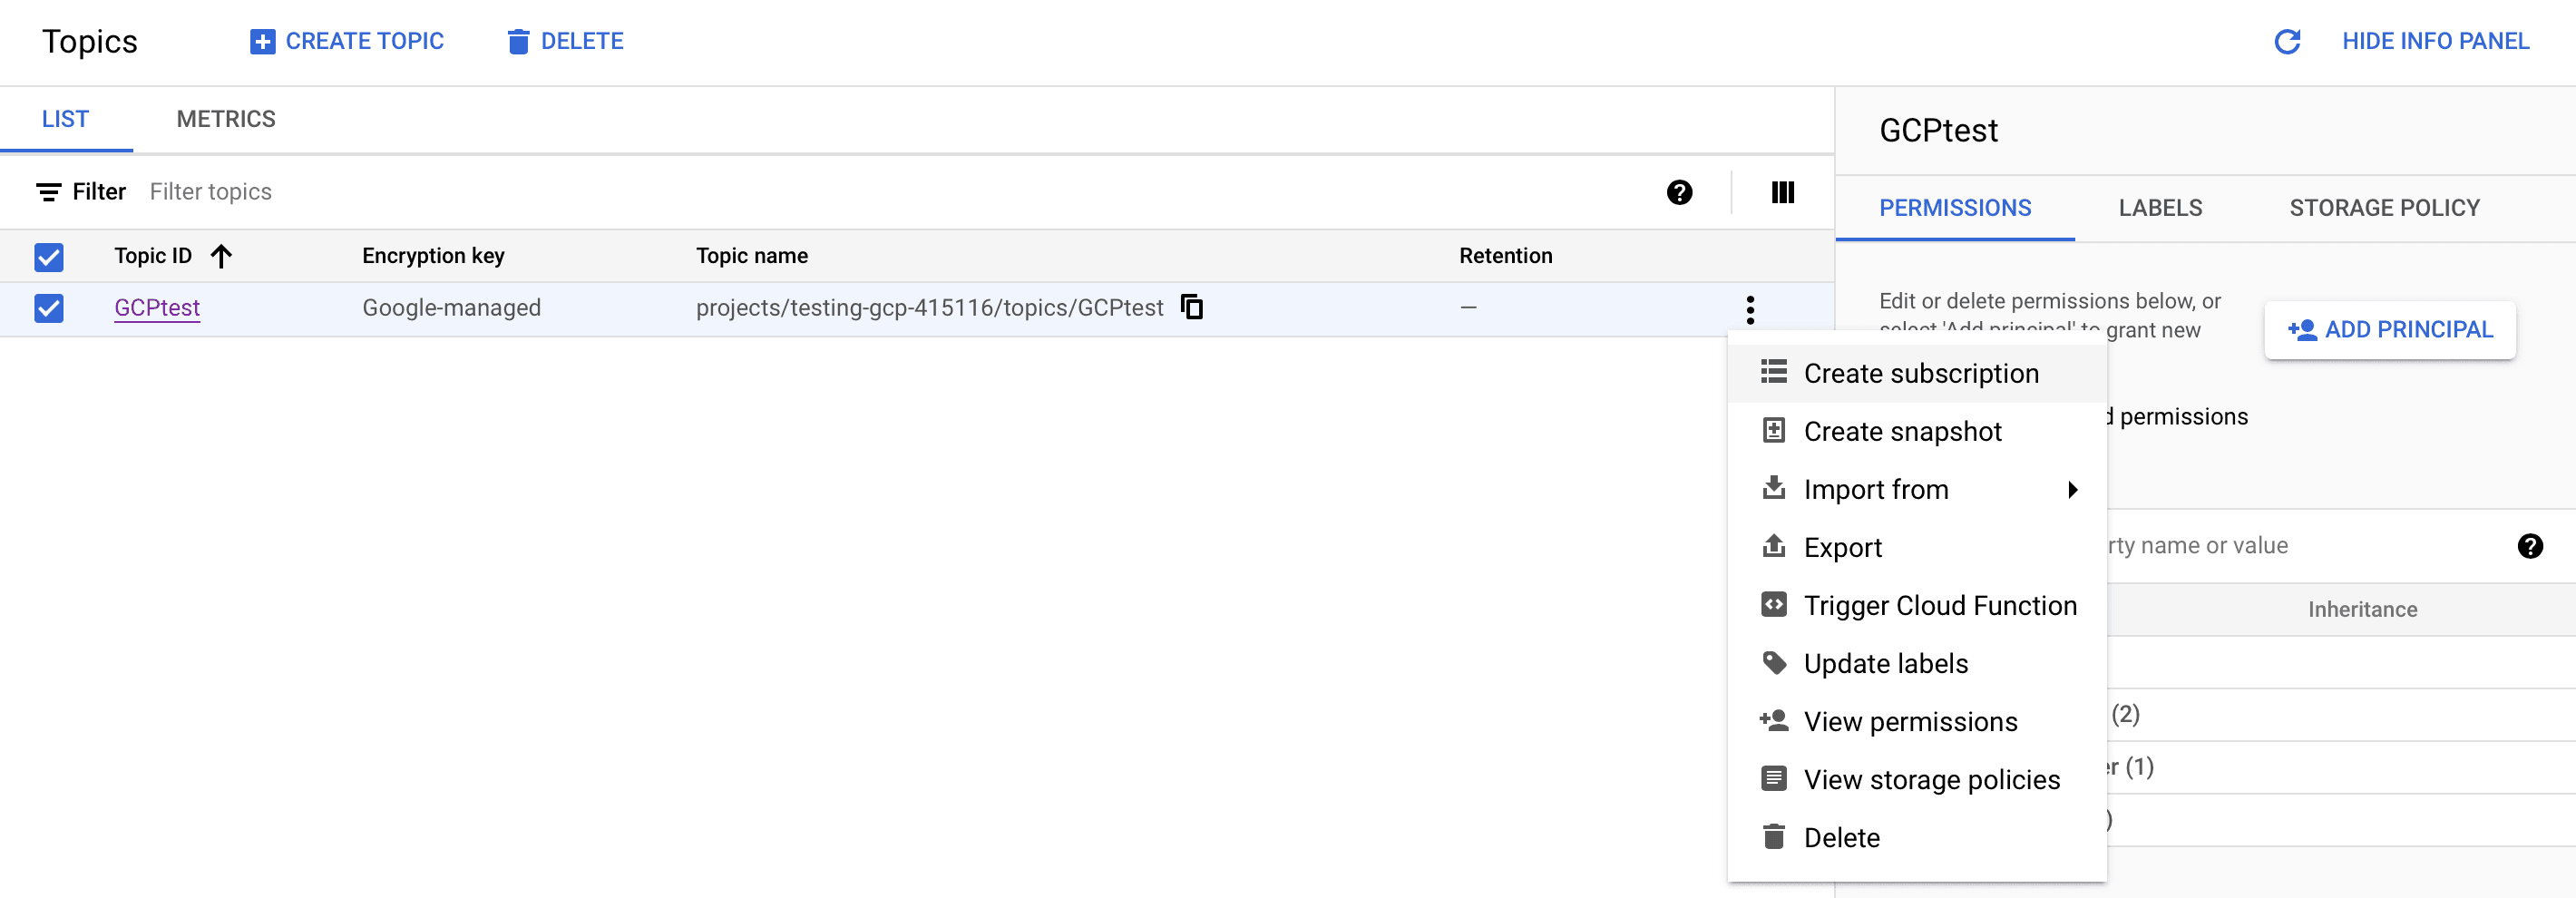2576x898 pixels.
Task: Click the ADD PRINCIPAL button
Action: coord(2390,330)
